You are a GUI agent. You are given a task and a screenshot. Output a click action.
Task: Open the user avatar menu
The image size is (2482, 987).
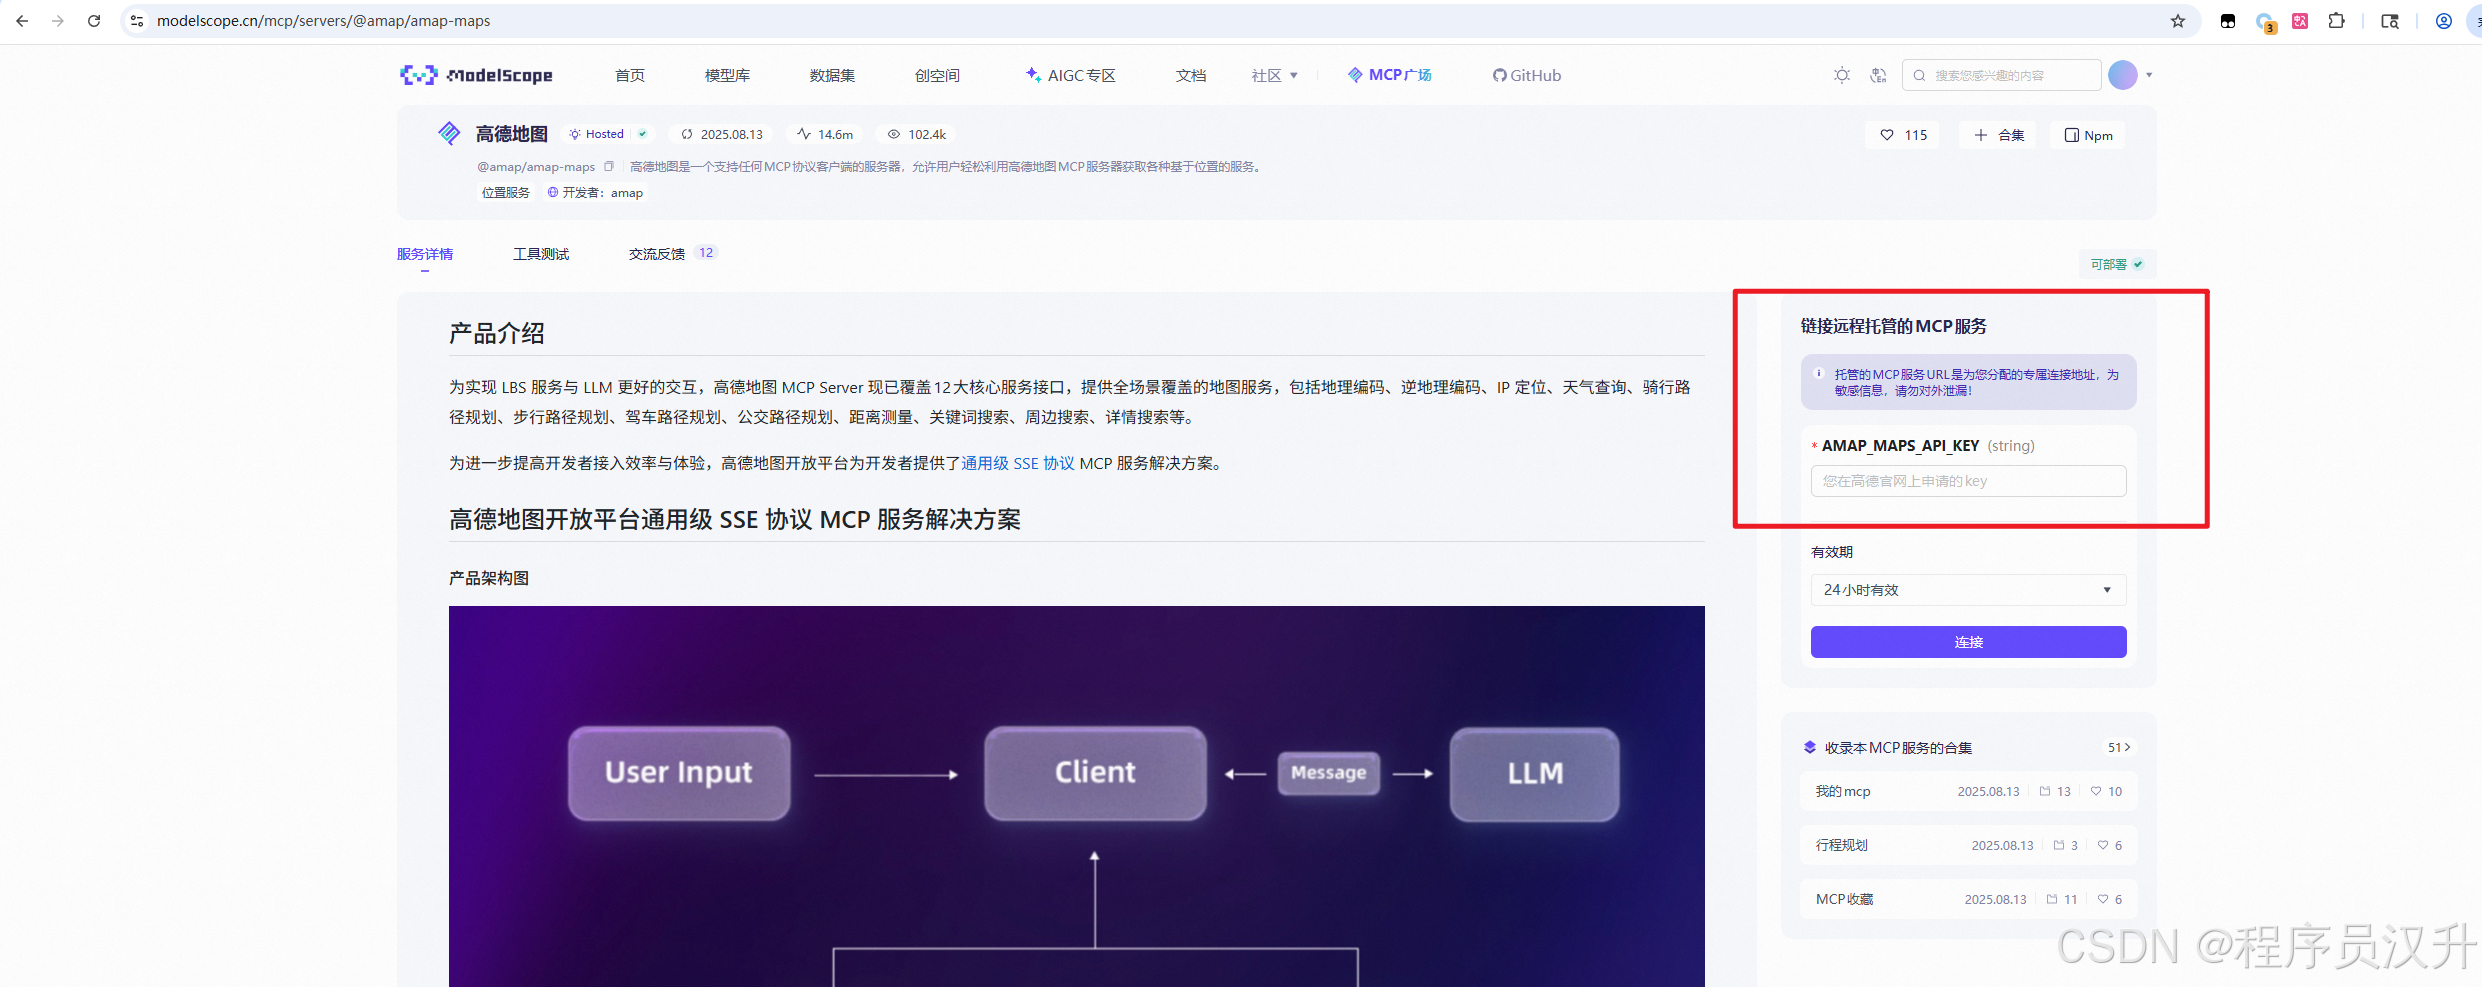[2122, 75]
